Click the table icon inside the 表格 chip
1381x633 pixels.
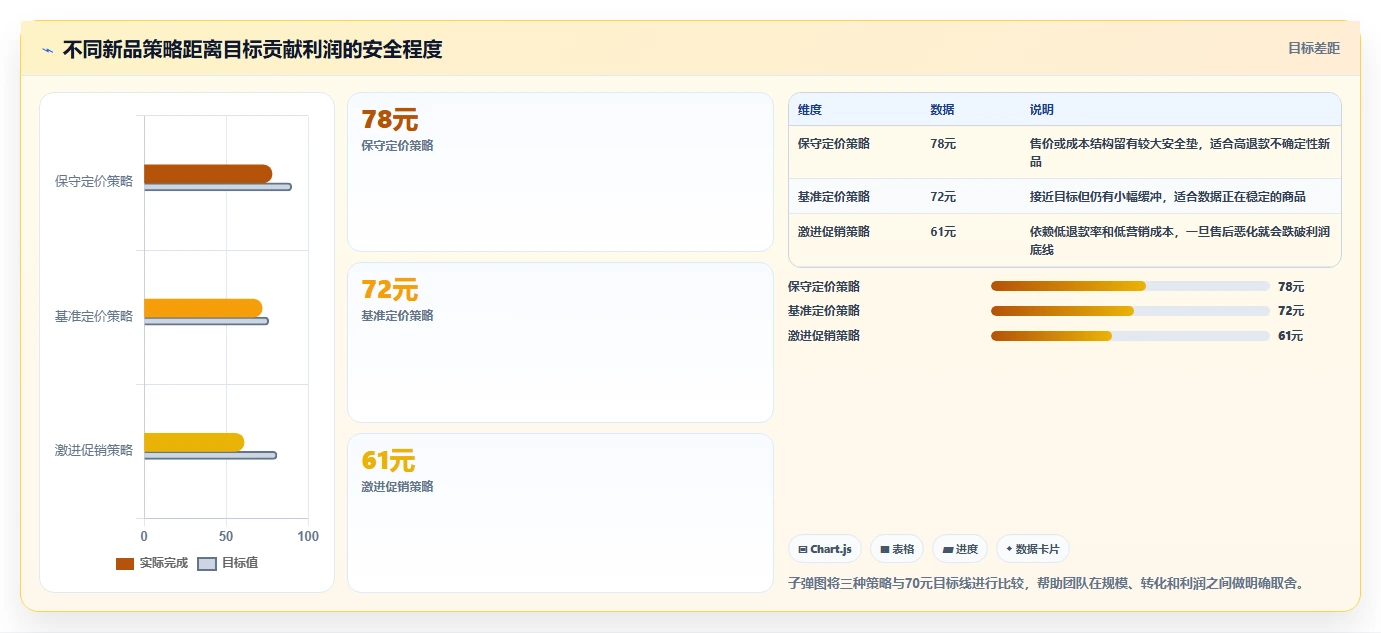point(885,549)
